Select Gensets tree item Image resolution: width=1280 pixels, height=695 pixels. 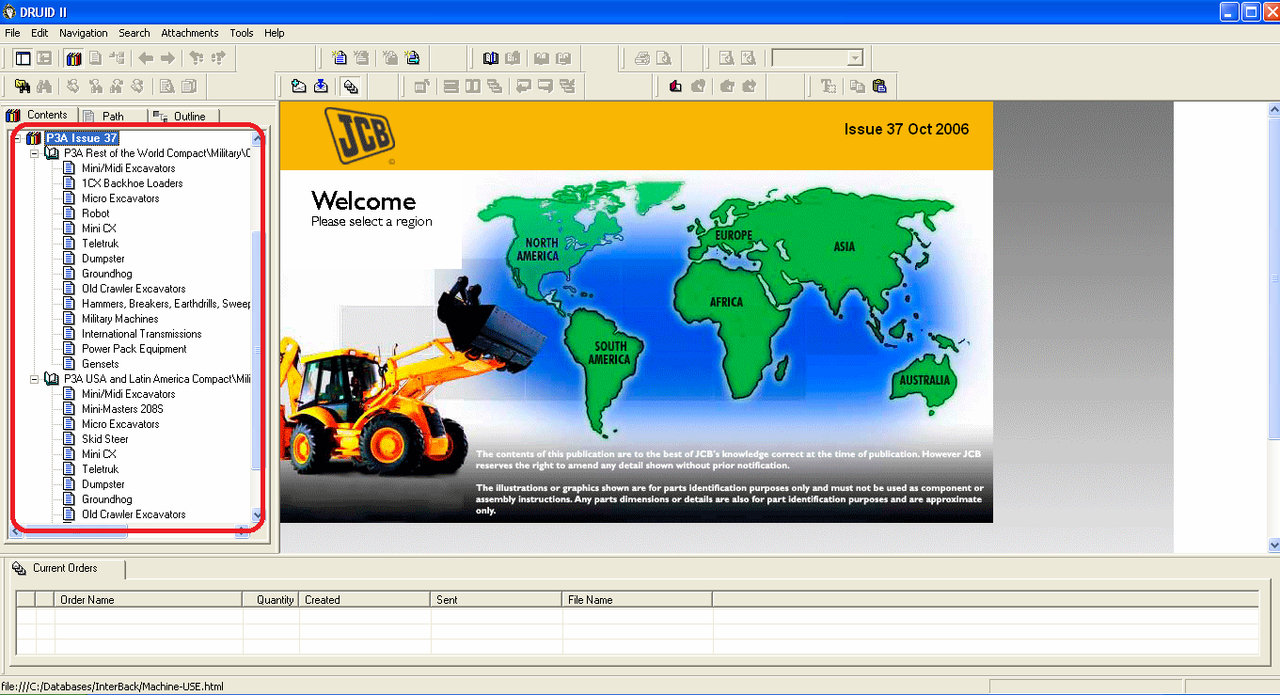tap(100, 364)
